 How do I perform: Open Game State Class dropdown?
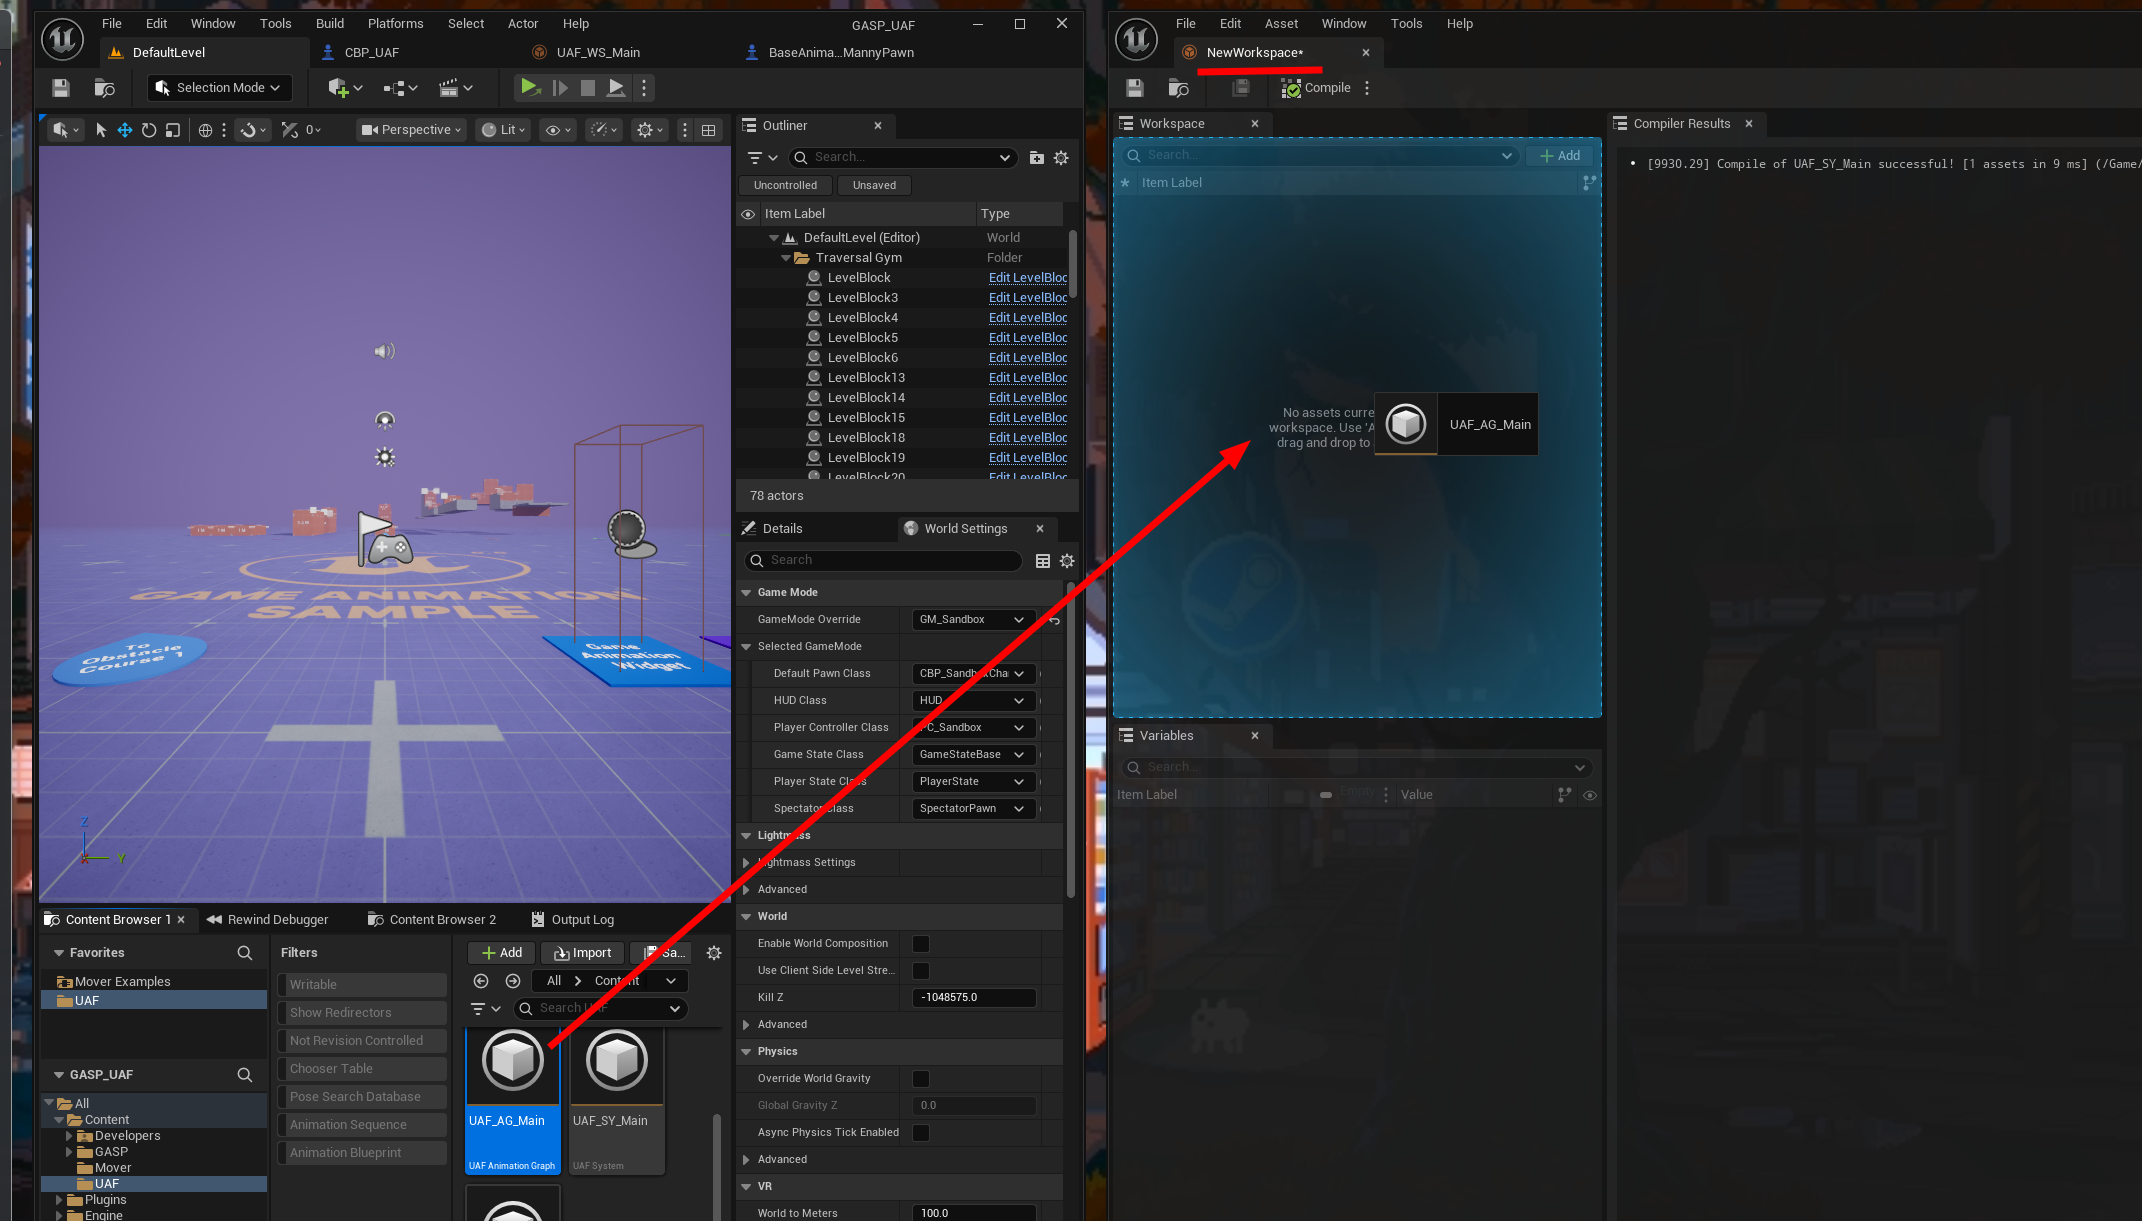[973, 755]
